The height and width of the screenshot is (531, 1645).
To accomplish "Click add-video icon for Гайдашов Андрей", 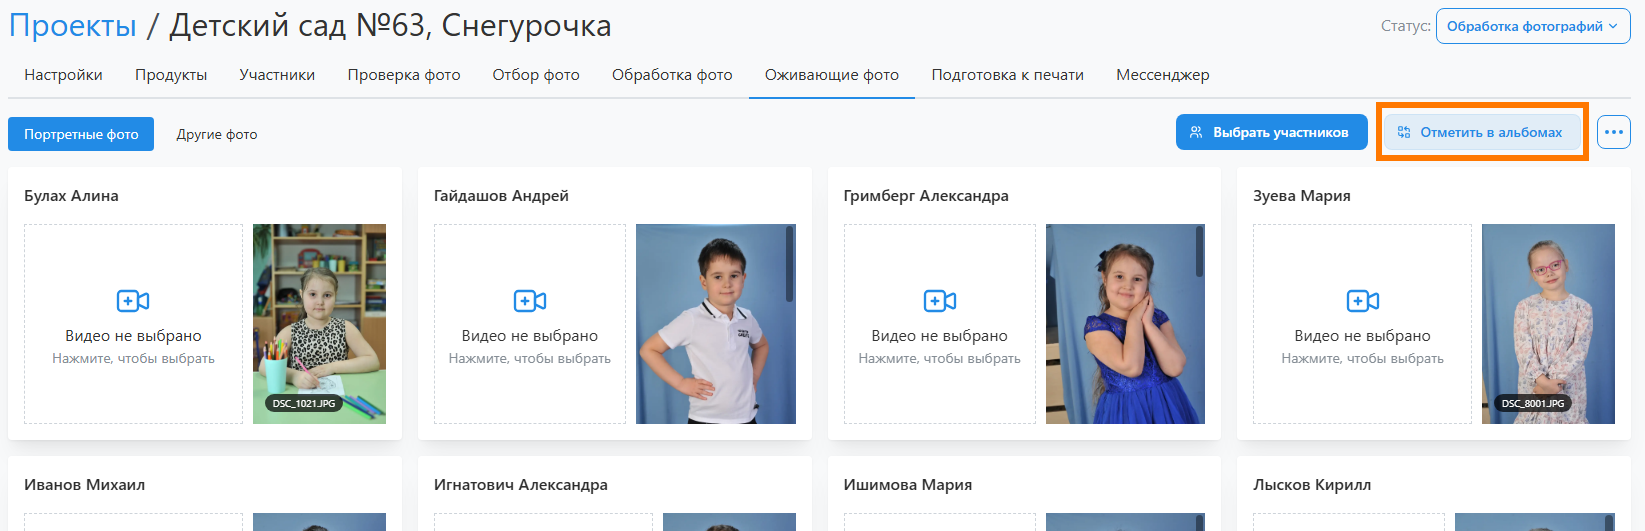I will click(529, 301).
